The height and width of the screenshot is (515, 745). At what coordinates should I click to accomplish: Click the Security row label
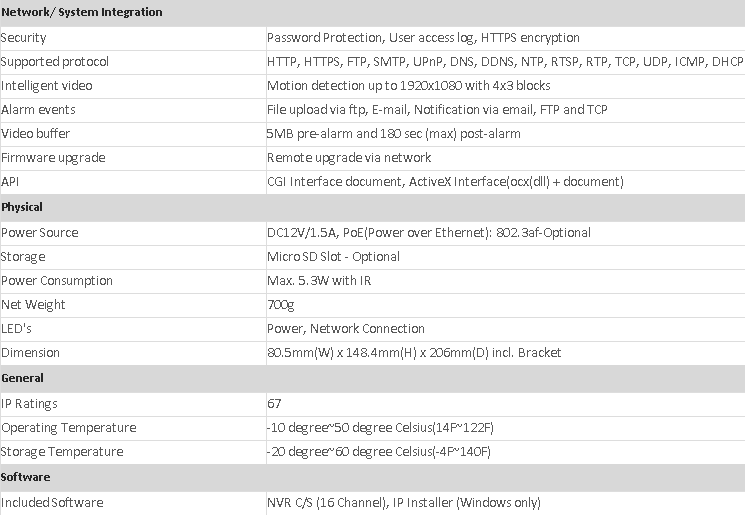24,37
